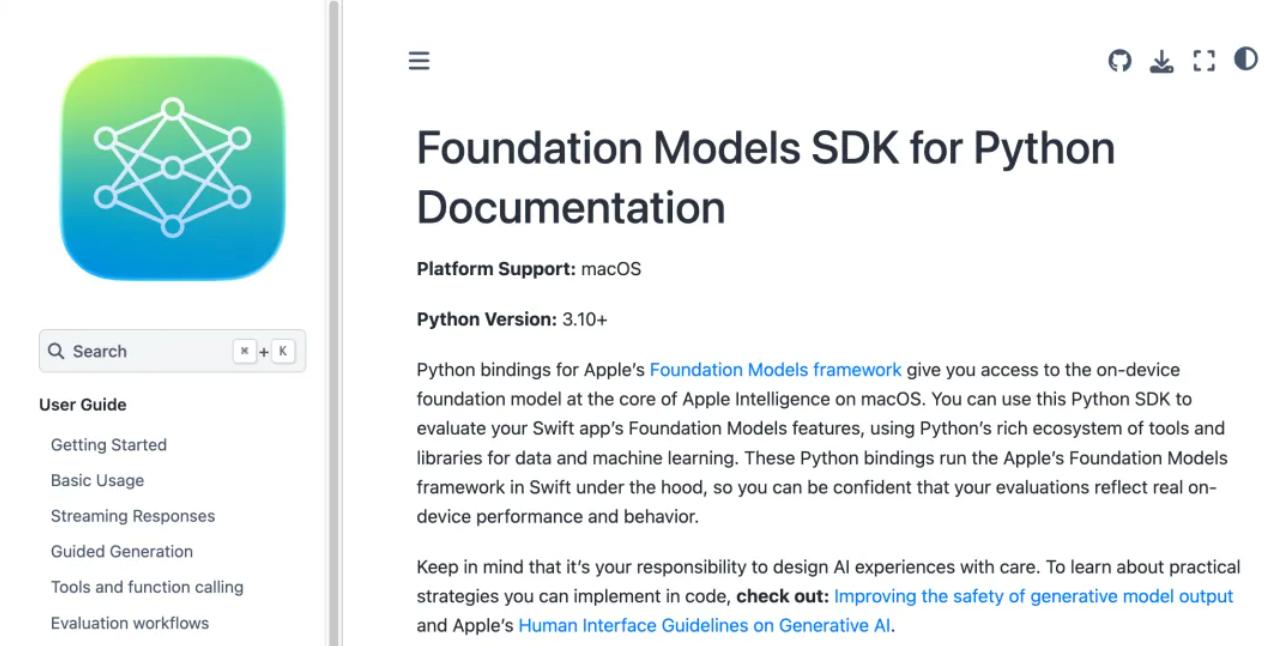
Task: Click the sidebar vertical scrollbar
Action: pos(334,323)
